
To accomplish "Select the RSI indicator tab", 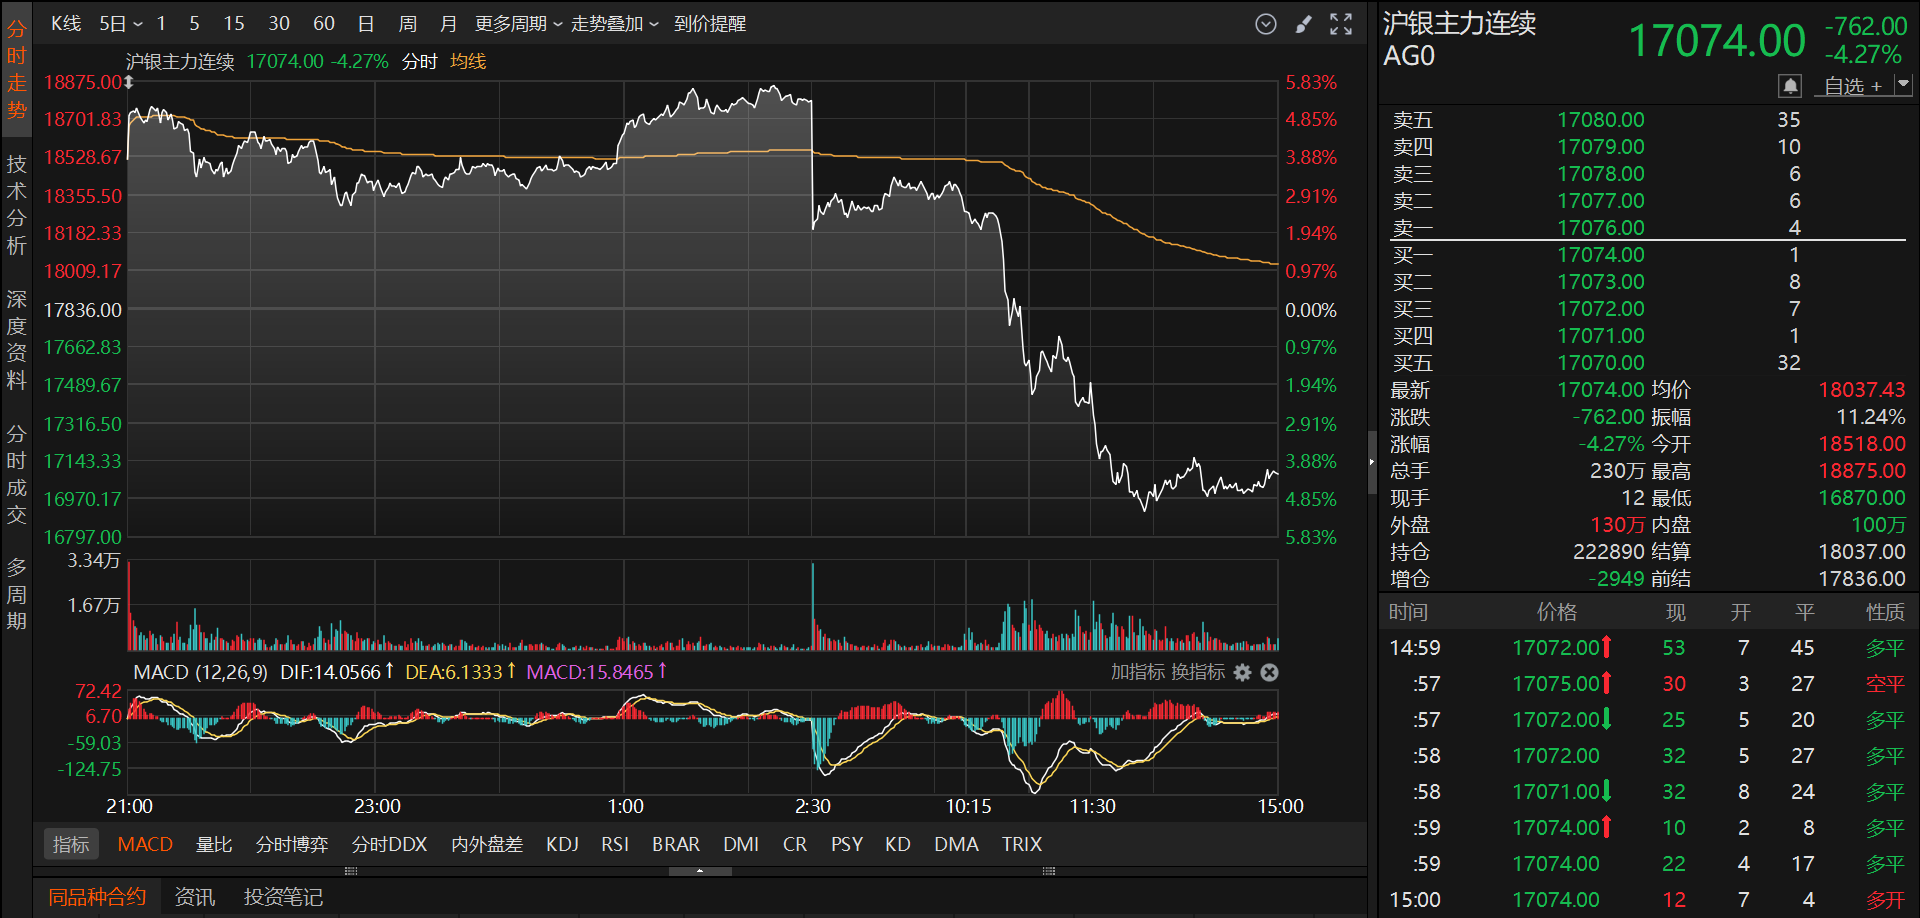I will point(615,844).
